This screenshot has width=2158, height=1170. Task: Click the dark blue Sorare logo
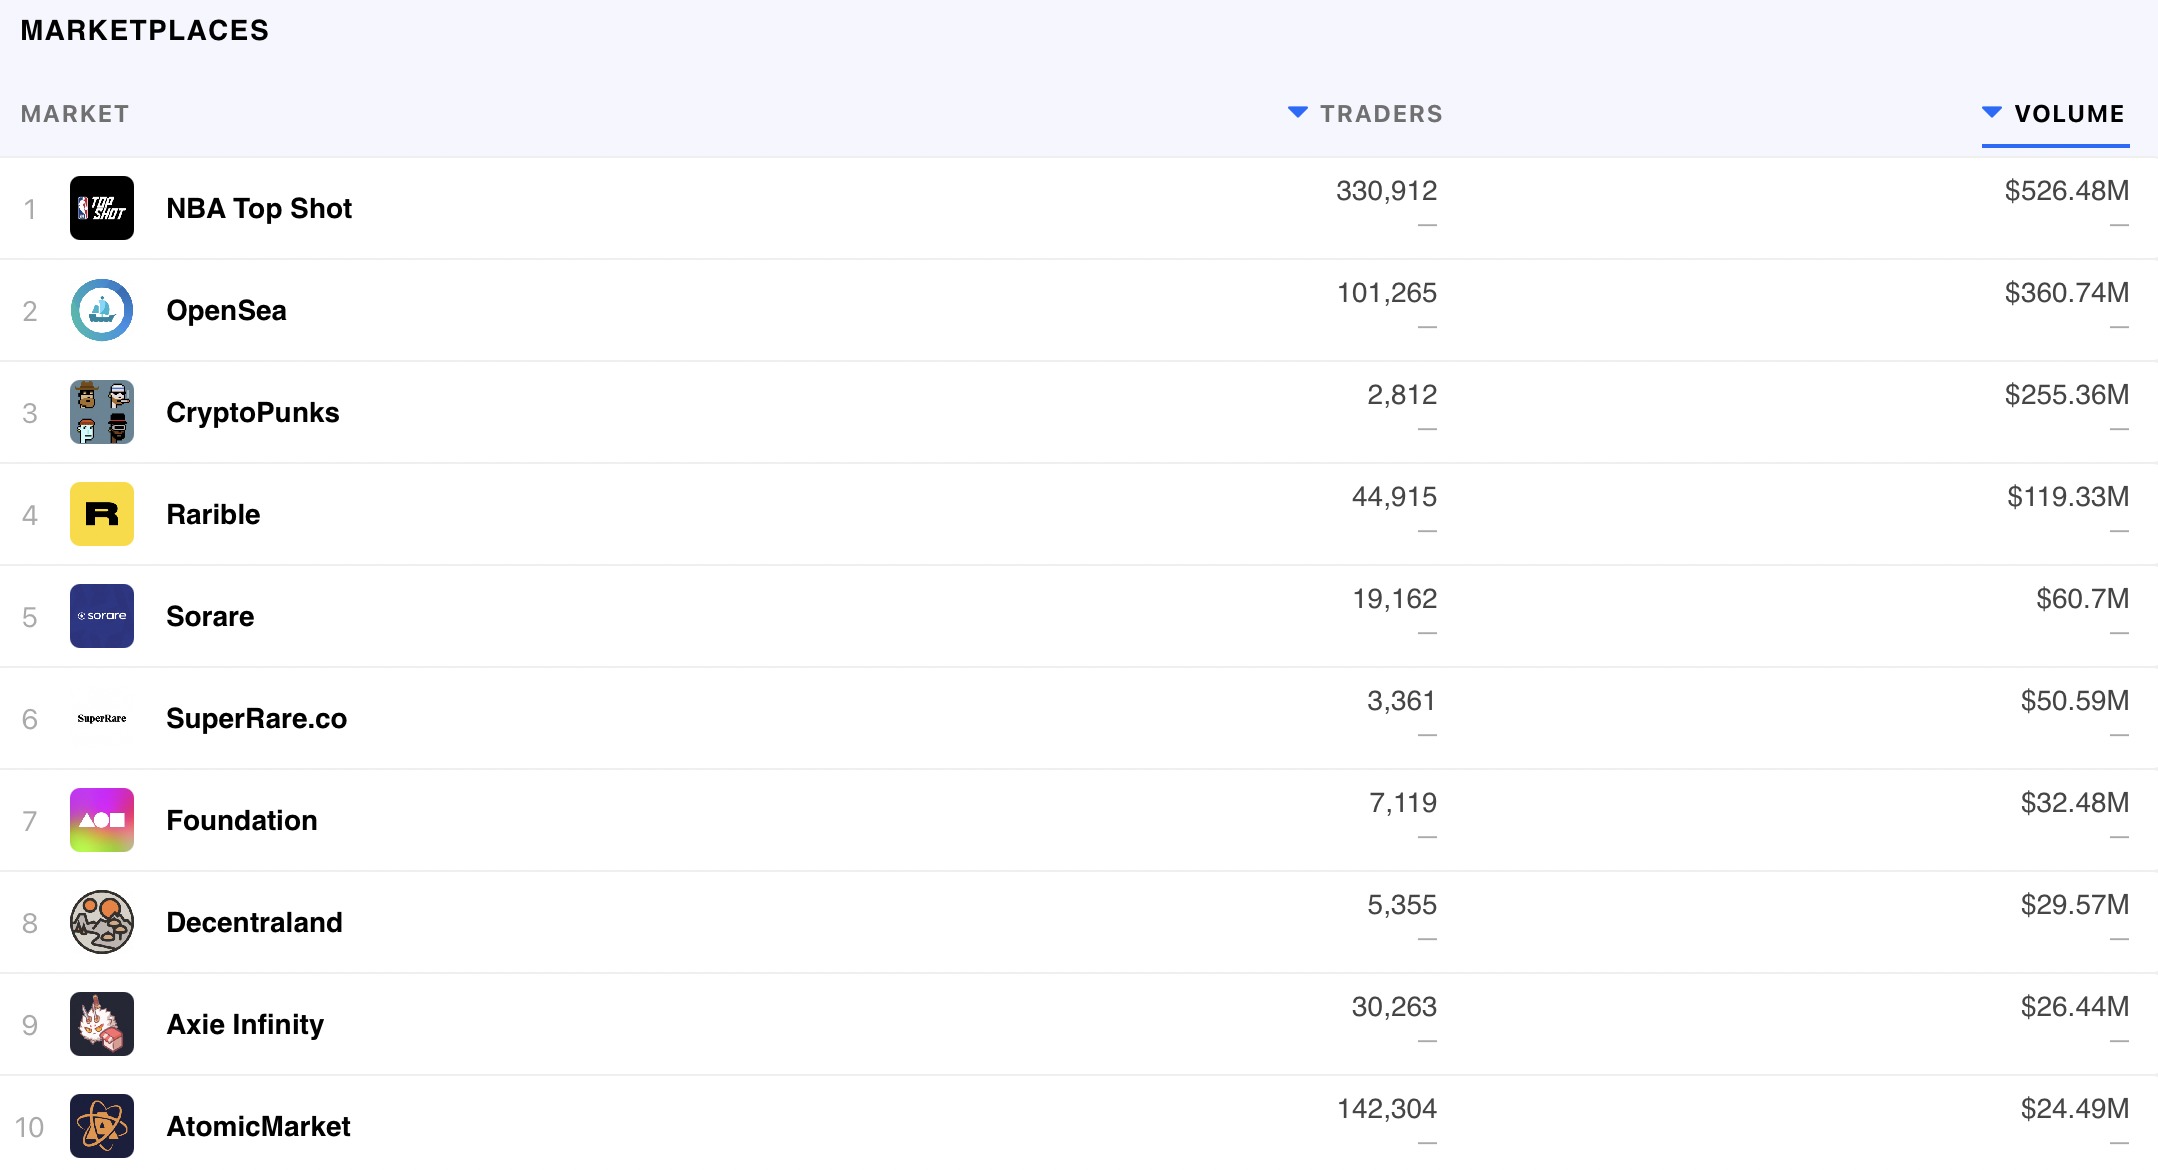coord(102,616)
